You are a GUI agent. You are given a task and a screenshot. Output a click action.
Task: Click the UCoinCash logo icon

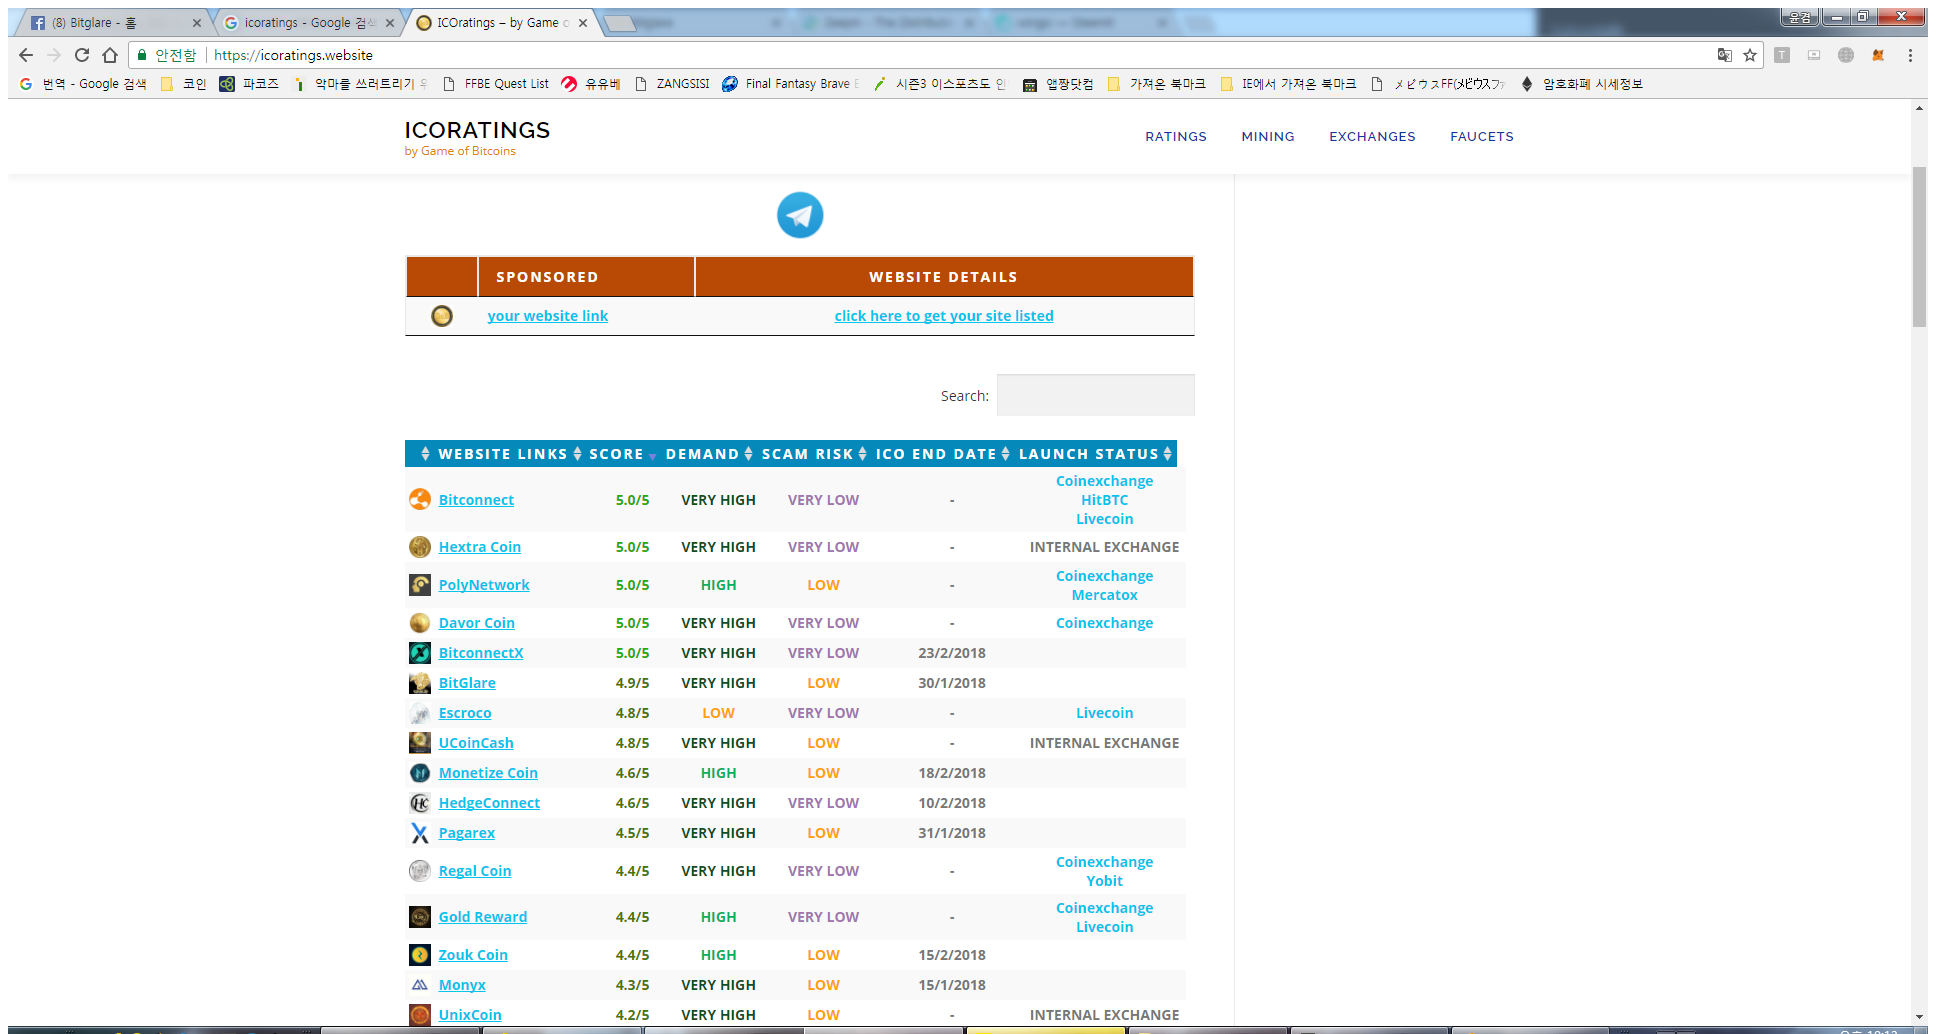click(420, 743)
